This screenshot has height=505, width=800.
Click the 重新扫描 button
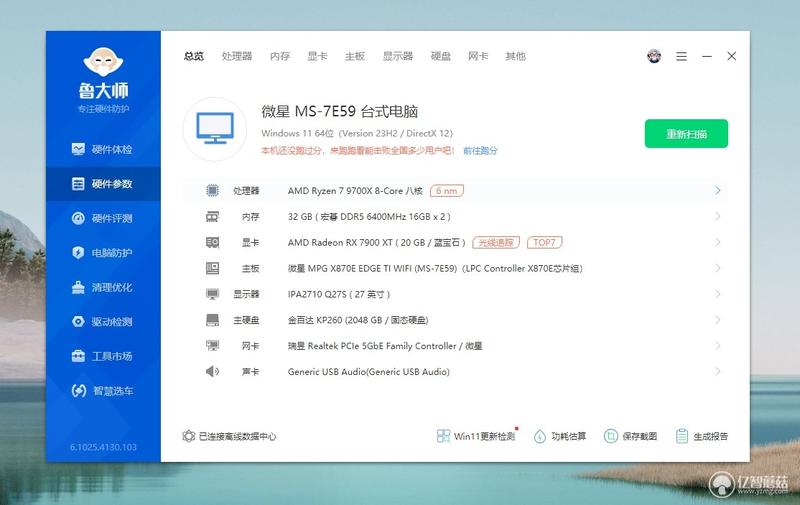point(686,134)
